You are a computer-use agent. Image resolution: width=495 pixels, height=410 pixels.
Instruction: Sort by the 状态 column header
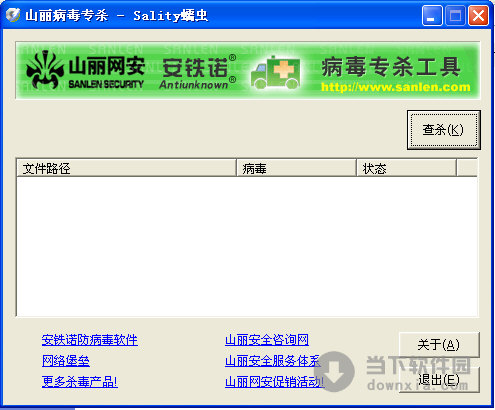point(406,168)
